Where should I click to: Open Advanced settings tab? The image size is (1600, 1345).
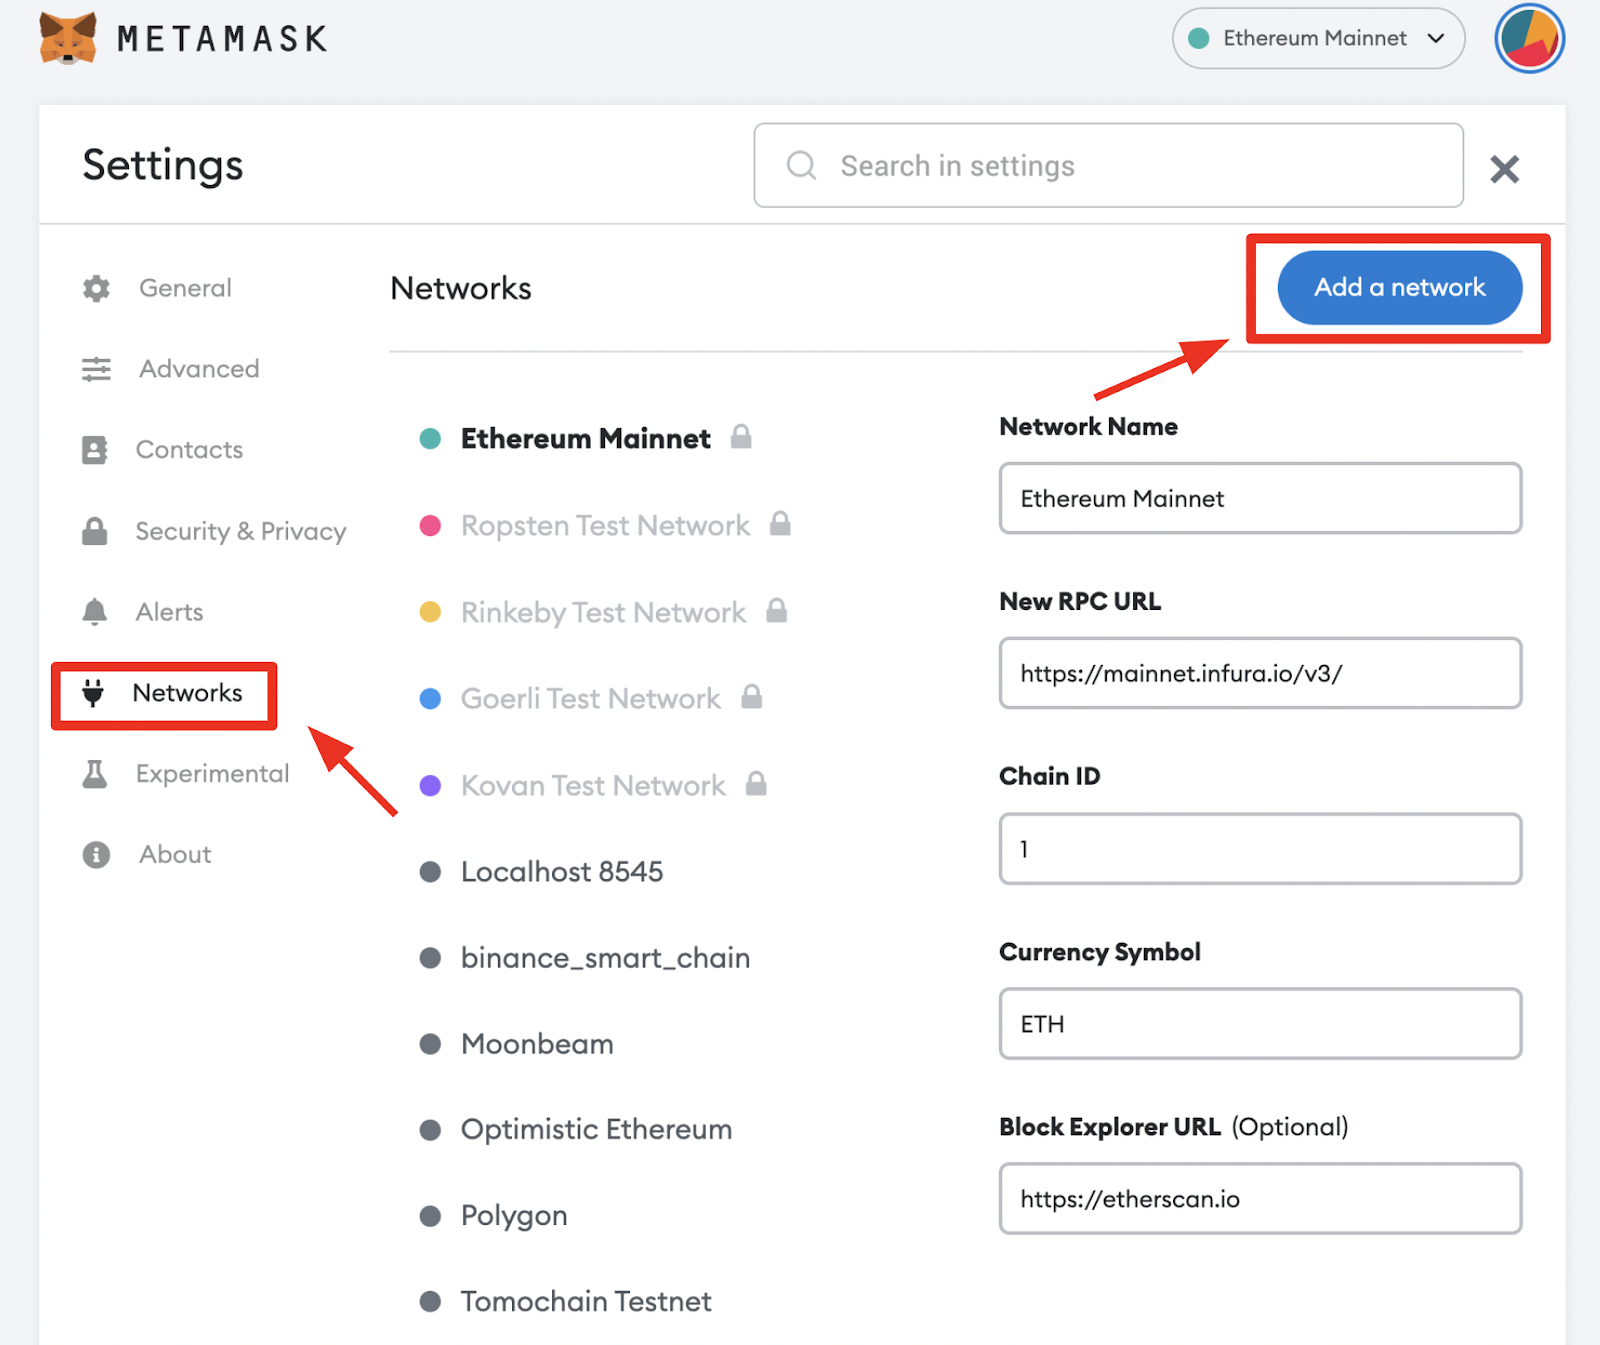[199, 369]
